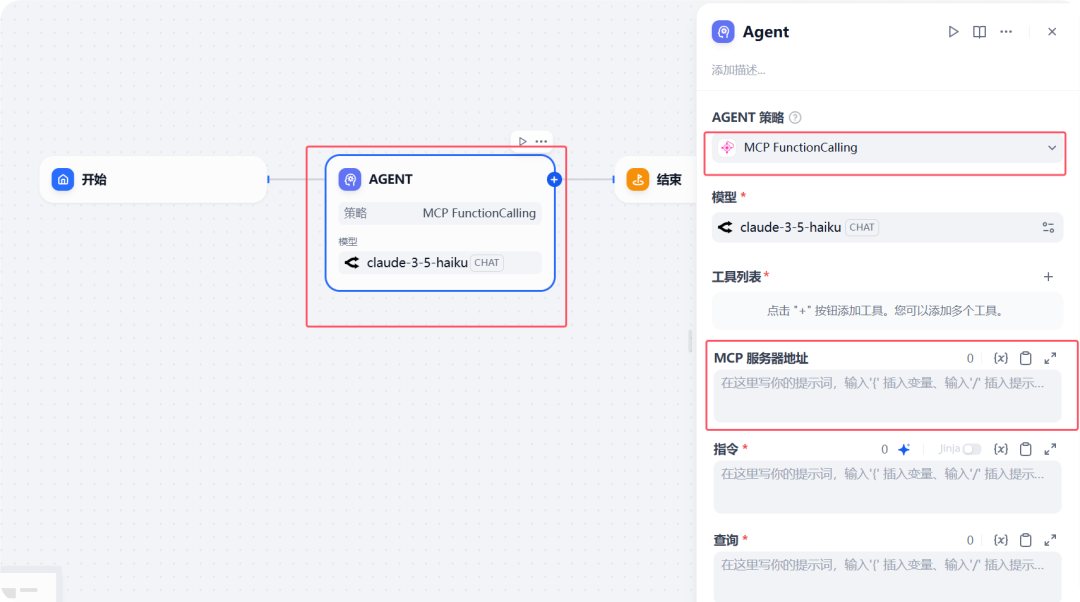Open prompt generator sparkle for 指令
Image resolution: width=1080 pixels, height=602 pixels.
click(903, 449)
